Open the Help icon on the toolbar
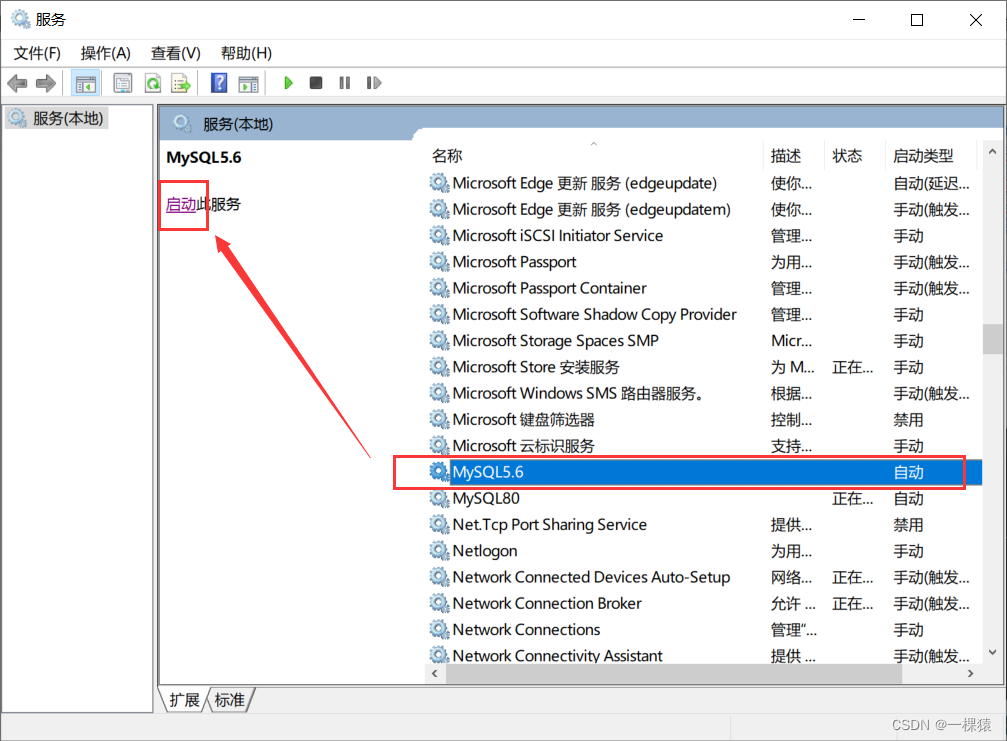This screenshot has width=1007, height=741. (x=218, y=83)
